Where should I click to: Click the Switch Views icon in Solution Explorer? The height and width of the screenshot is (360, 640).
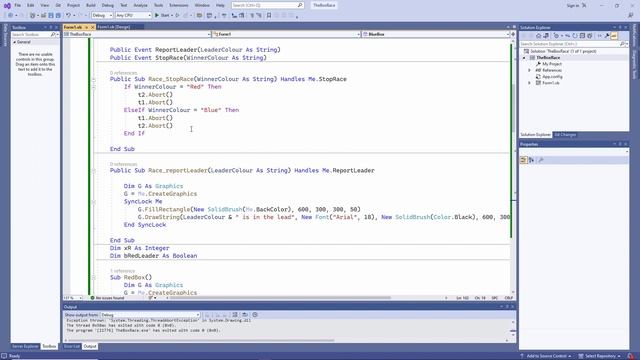(546, 36)
